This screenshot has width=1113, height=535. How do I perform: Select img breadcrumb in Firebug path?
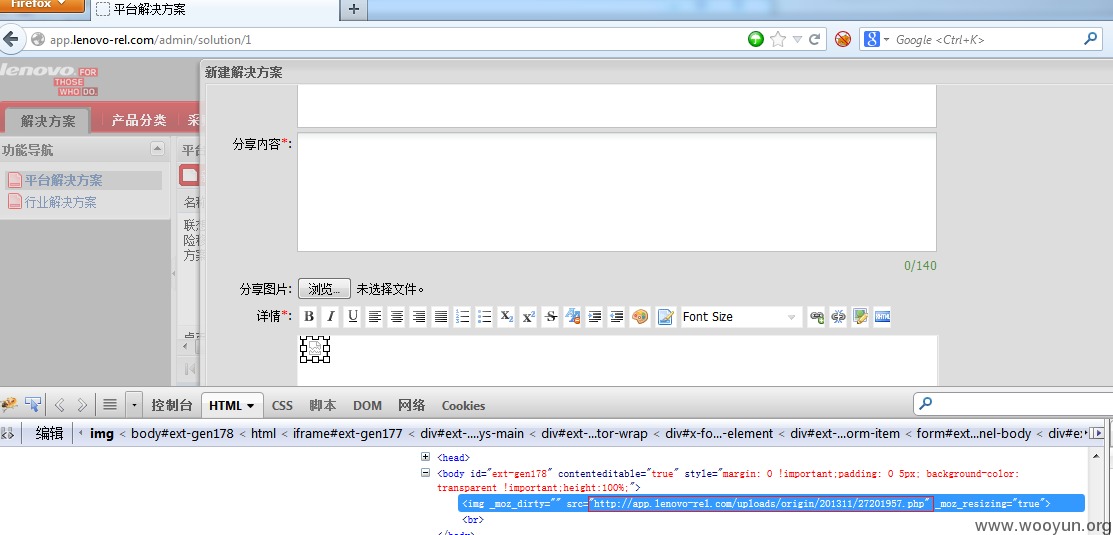102,433
